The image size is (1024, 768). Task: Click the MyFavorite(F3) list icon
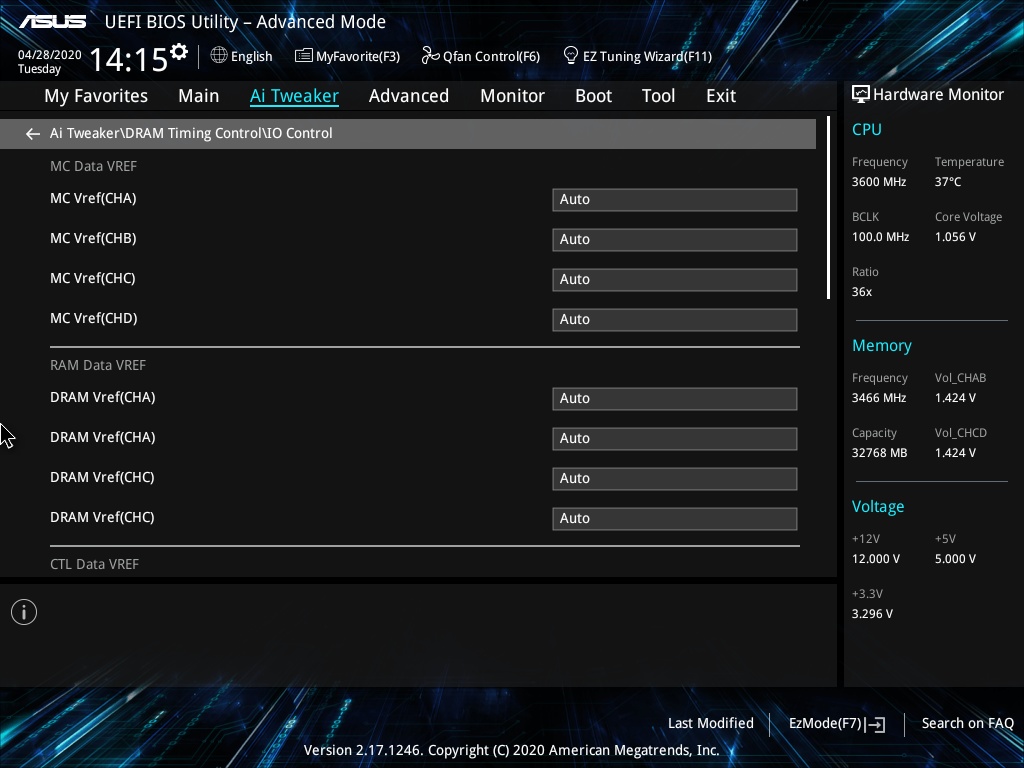coord(304,56)
